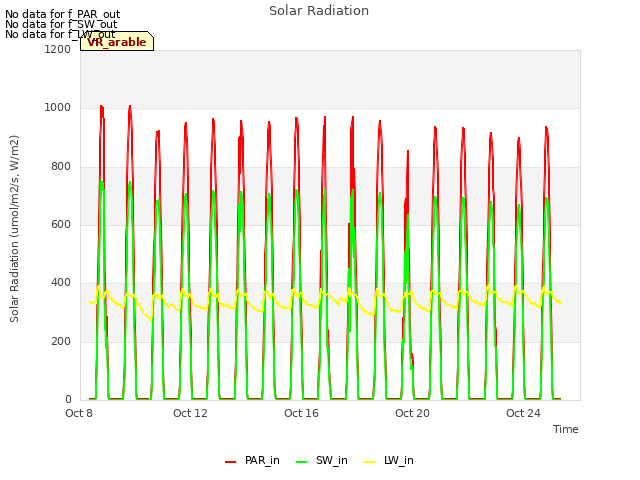The image size is (640, 480).
Task: Click the 1200 y-axis tick label
Action: click(58, 49)
